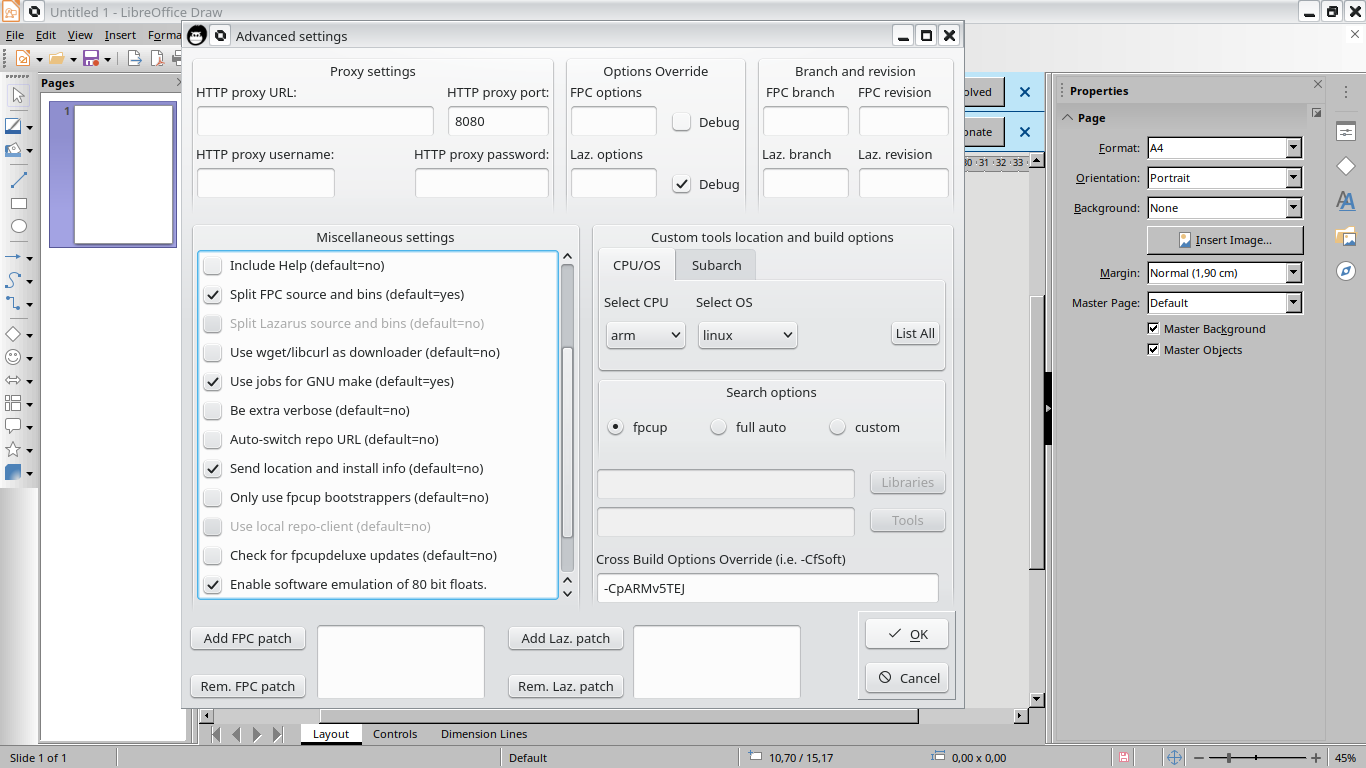Click the Save floppy icon in Draw toolbar
This screenshot has width=1366, height=768.
91,58
